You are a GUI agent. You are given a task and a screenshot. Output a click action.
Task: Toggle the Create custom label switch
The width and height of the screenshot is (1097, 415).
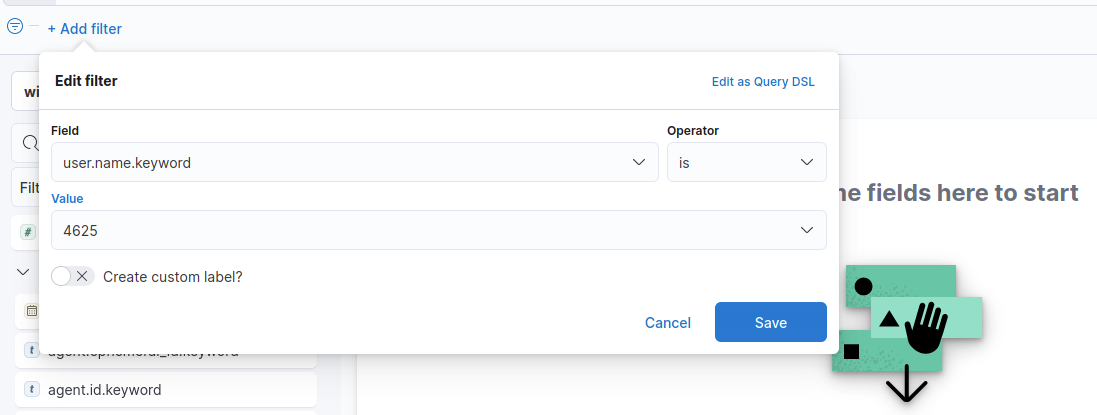click(x=73, y=276)
